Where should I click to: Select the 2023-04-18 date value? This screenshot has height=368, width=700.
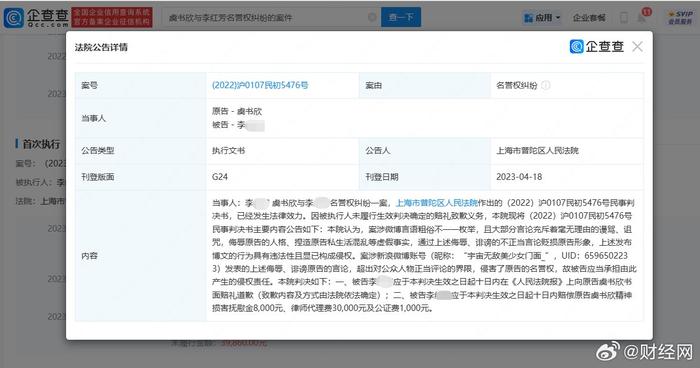click(519, 177)
